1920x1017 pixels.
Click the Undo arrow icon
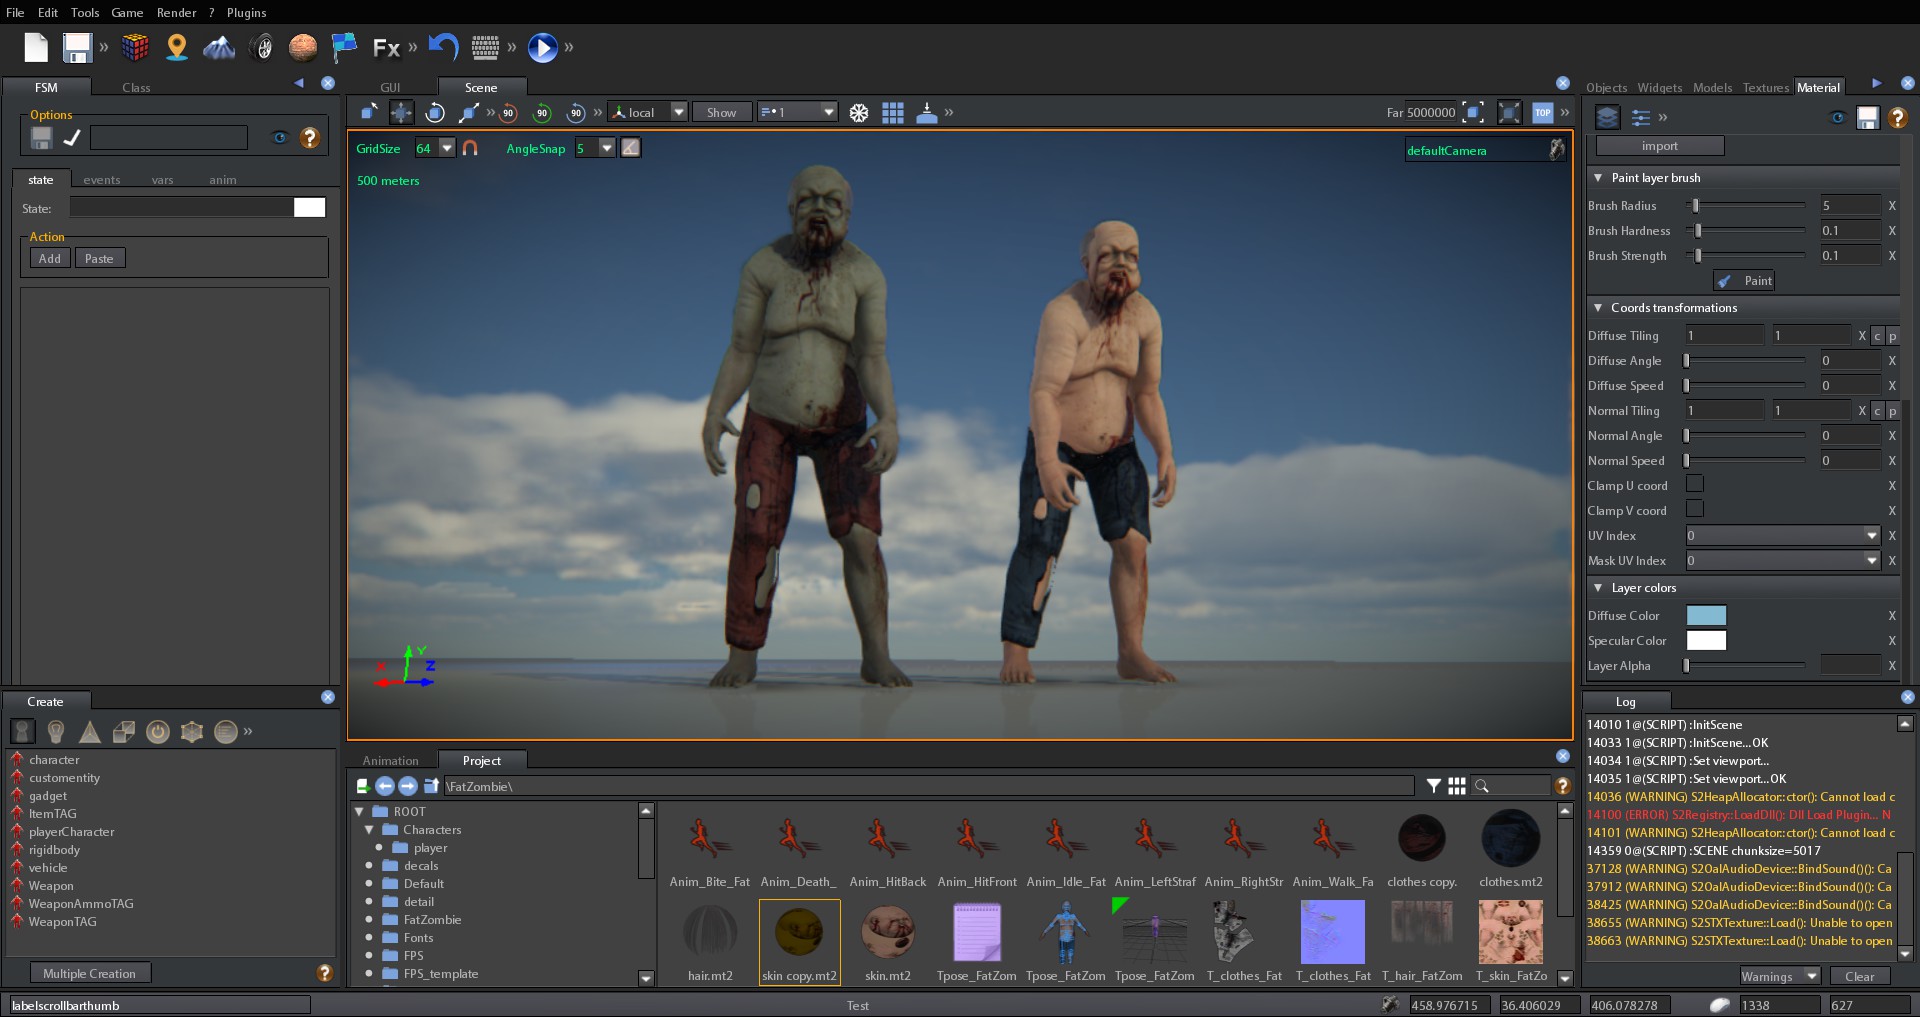coord(443,47)
